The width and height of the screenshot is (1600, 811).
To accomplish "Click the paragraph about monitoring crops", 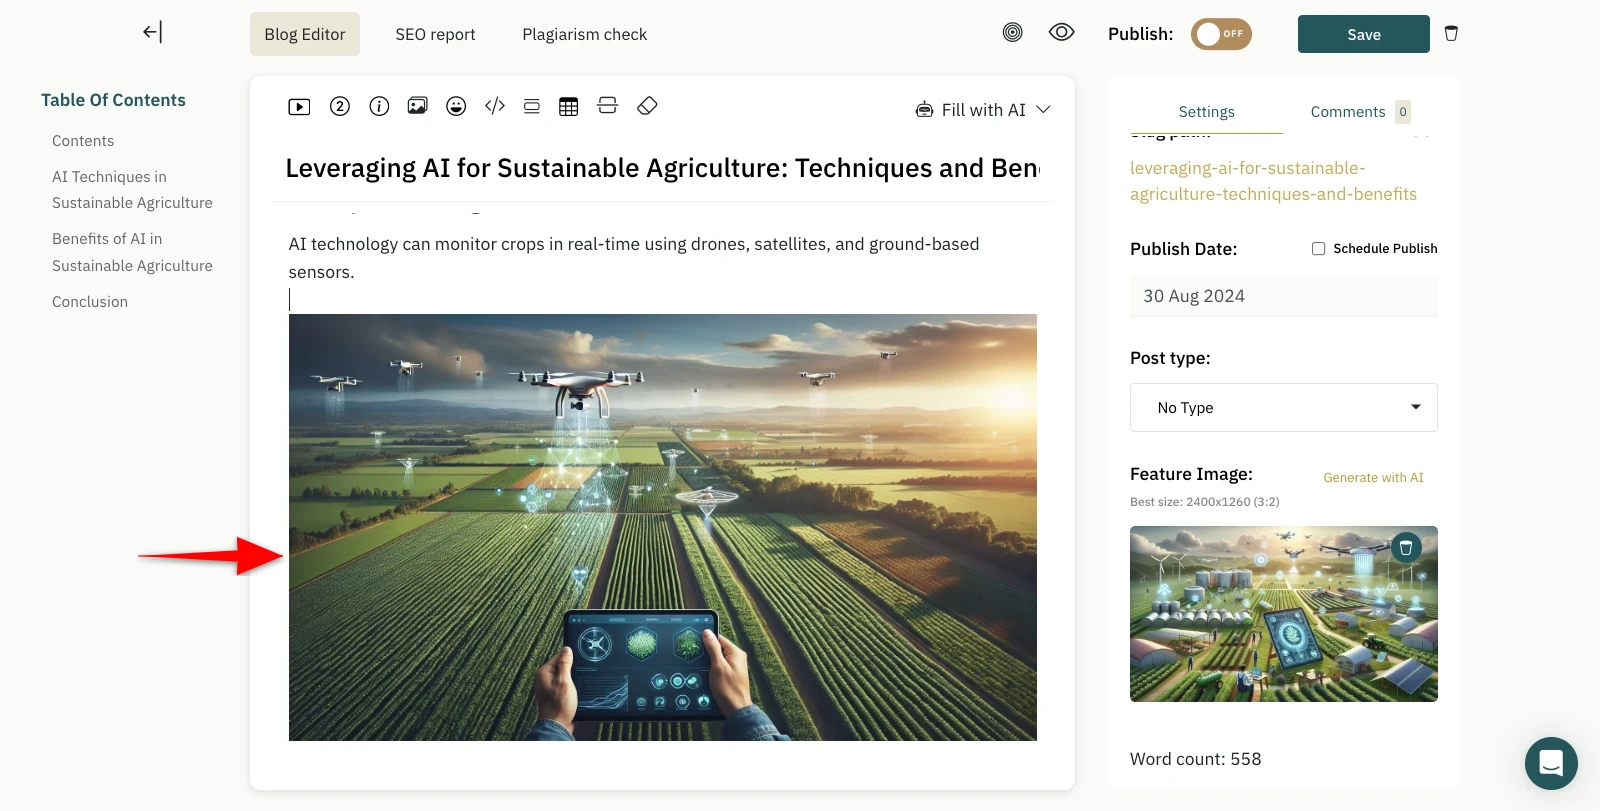I will click(x=634, y=258).
